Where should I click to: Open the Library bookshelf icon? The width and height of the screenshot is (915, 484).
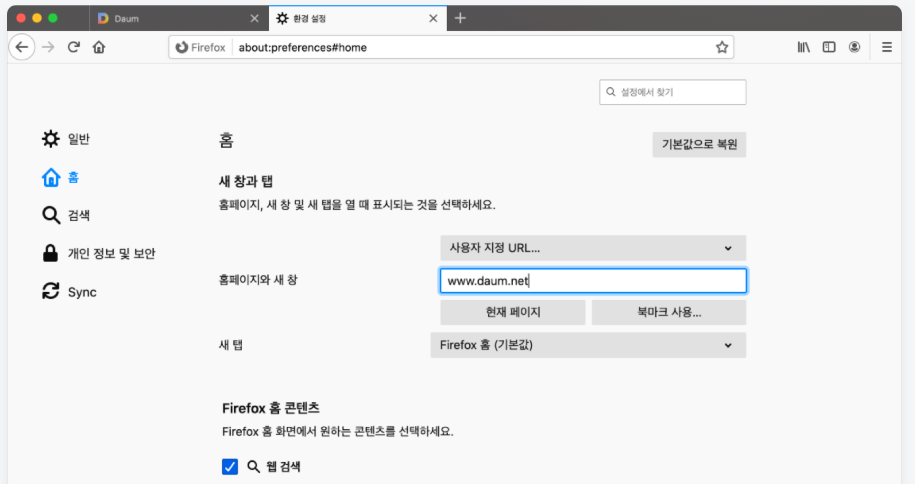[x=804, y=47]
